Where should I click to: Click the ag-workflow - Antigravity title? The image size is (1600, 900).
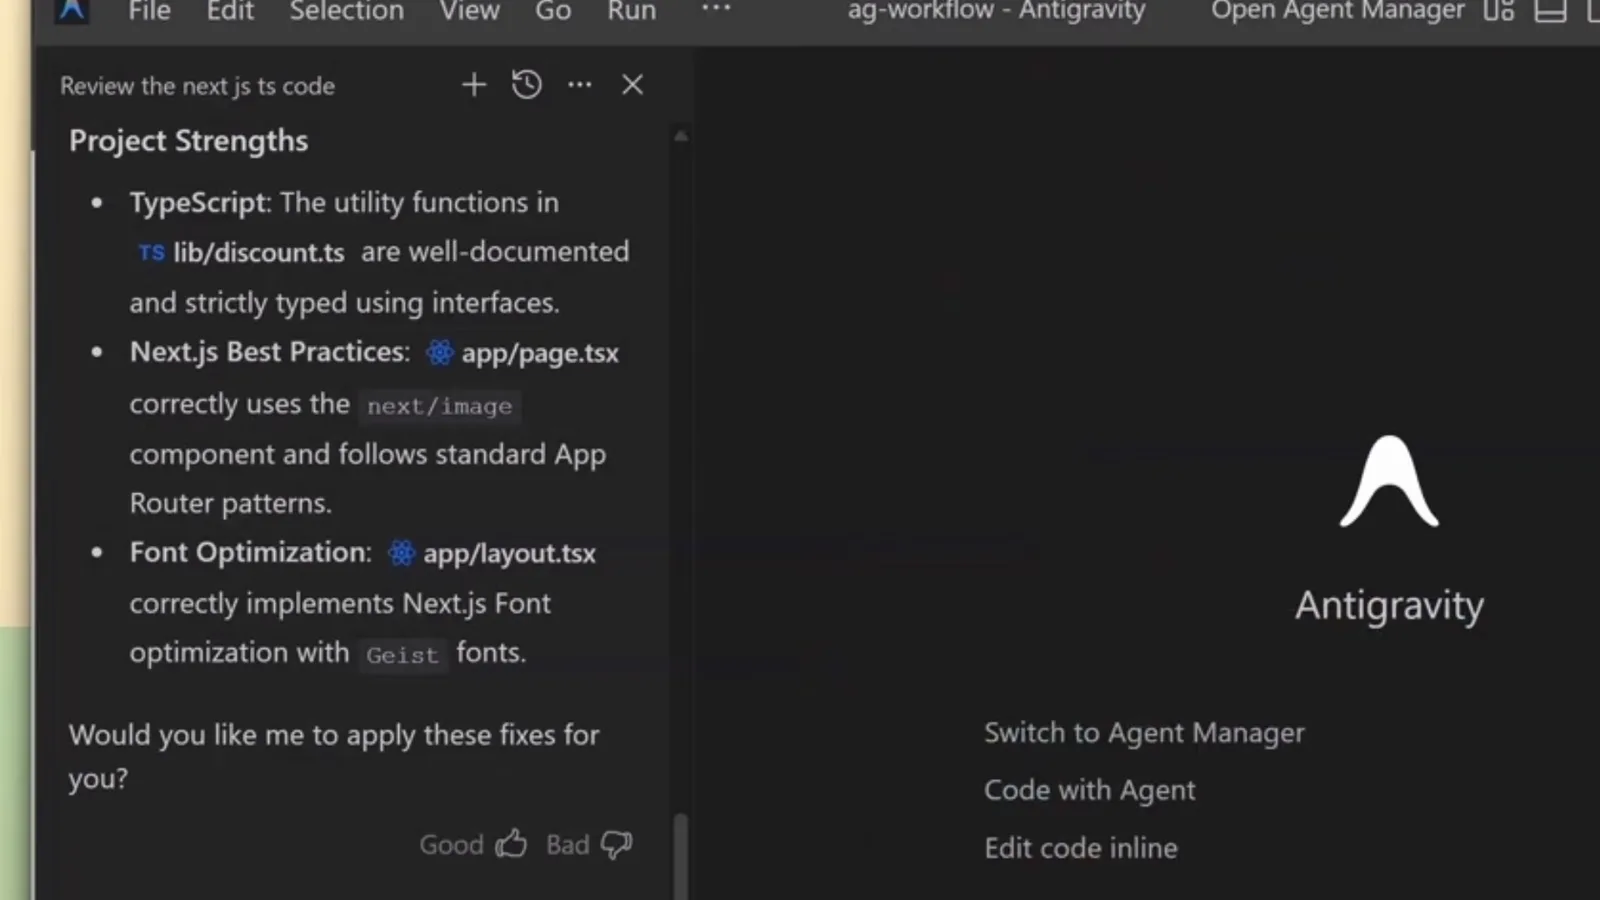[996, 11]
